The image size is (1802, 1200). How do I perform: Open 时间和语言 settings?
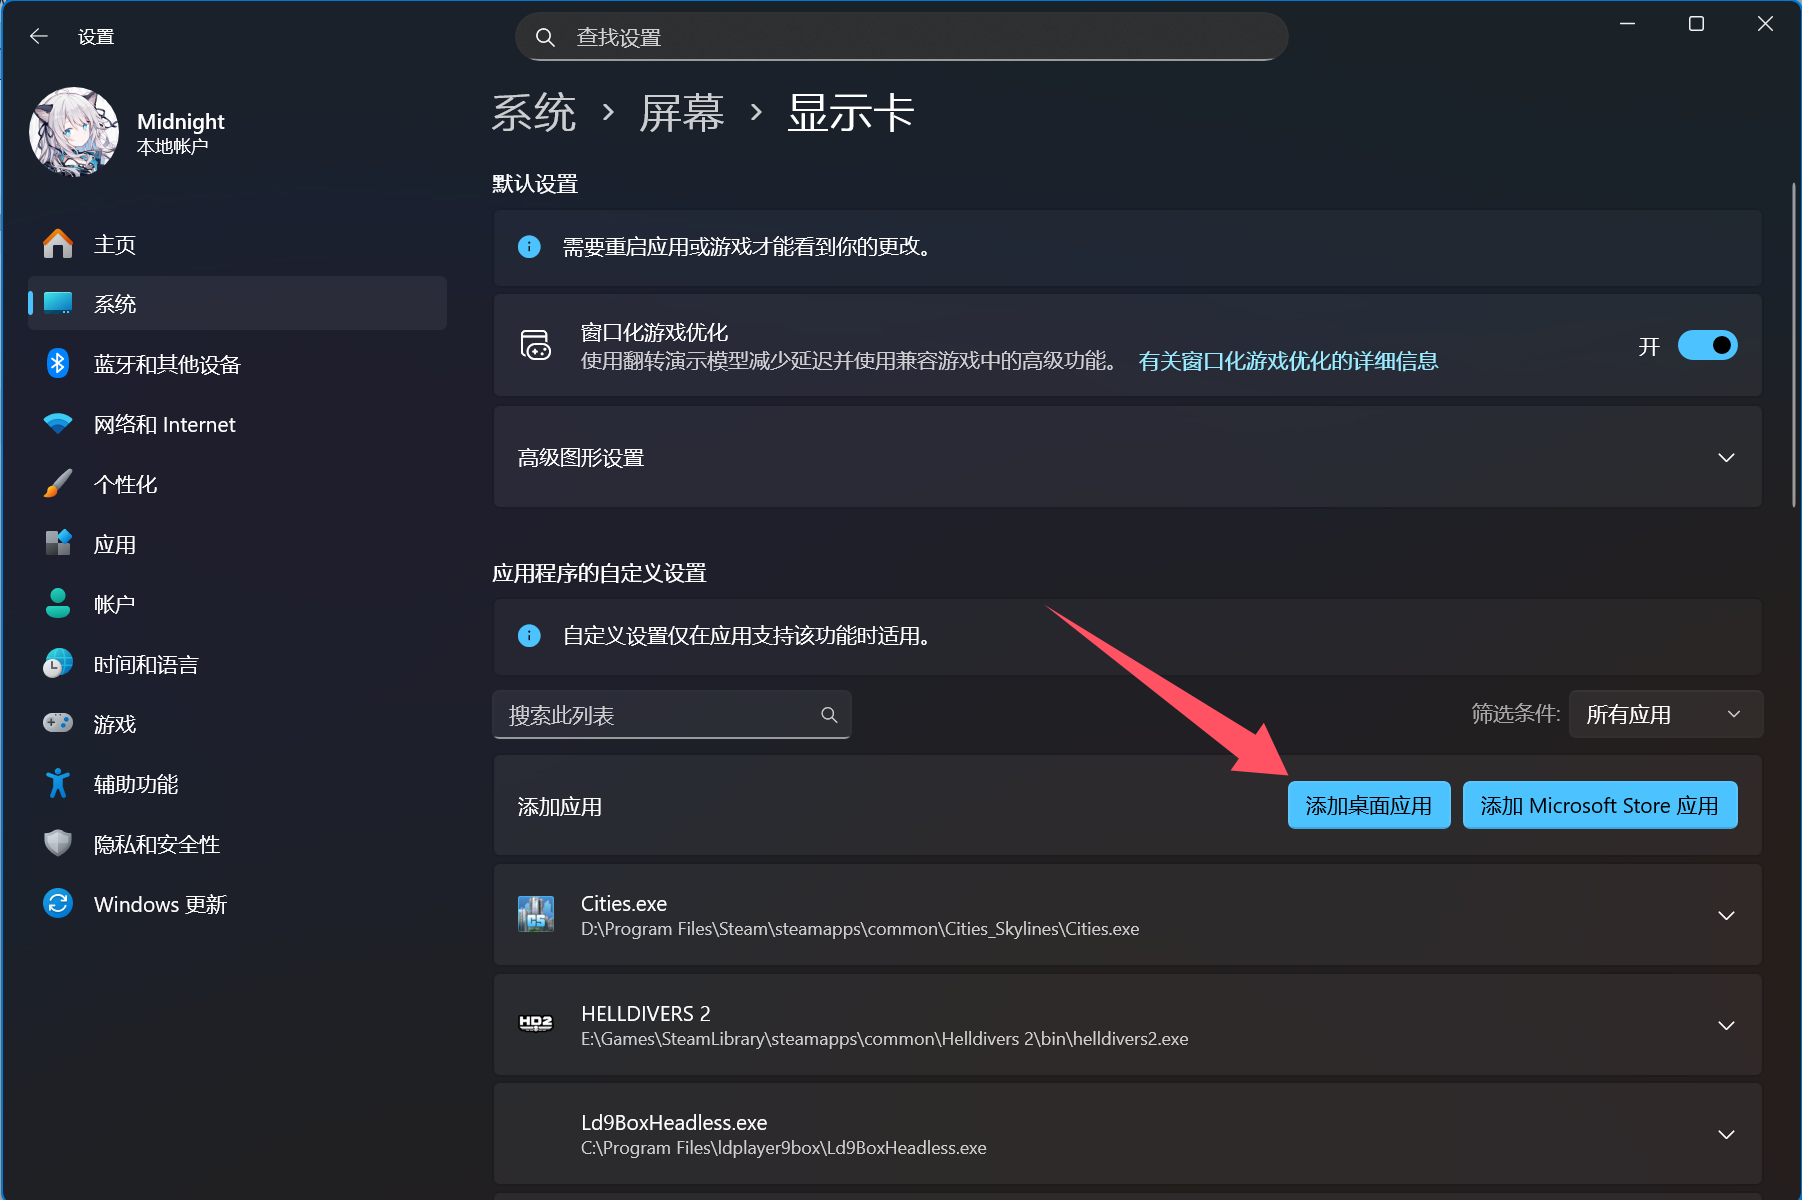[x=146, y=663]
